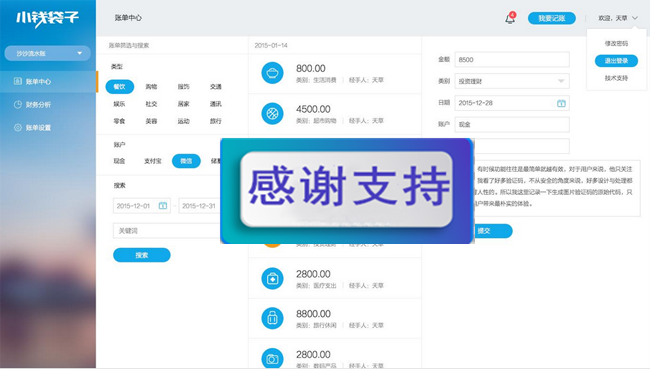This screenshot has width=650, height=371.
Task: Select the 800.00 生活消费 entry
Action: [335, 73]
